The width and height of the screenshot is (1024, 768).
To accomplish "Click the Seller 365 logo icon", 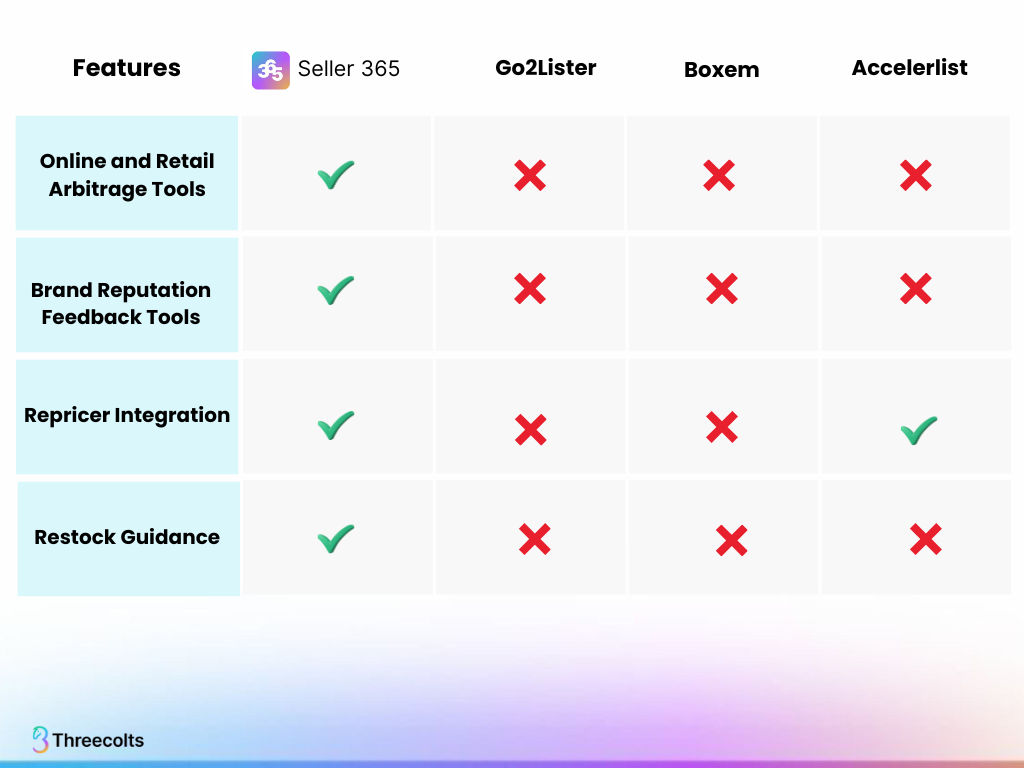I will coord(271,70).
